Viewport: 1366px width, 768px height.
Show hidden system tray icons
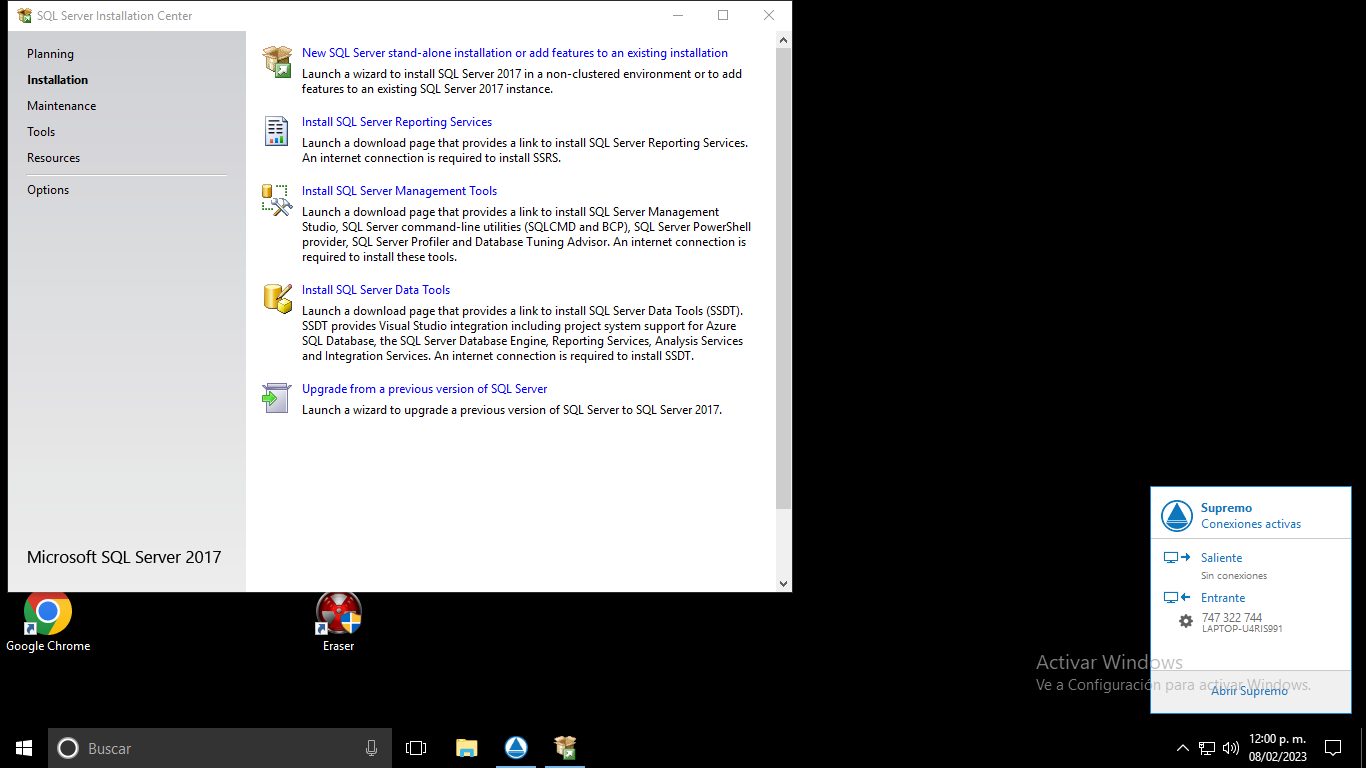(1183, 748)
